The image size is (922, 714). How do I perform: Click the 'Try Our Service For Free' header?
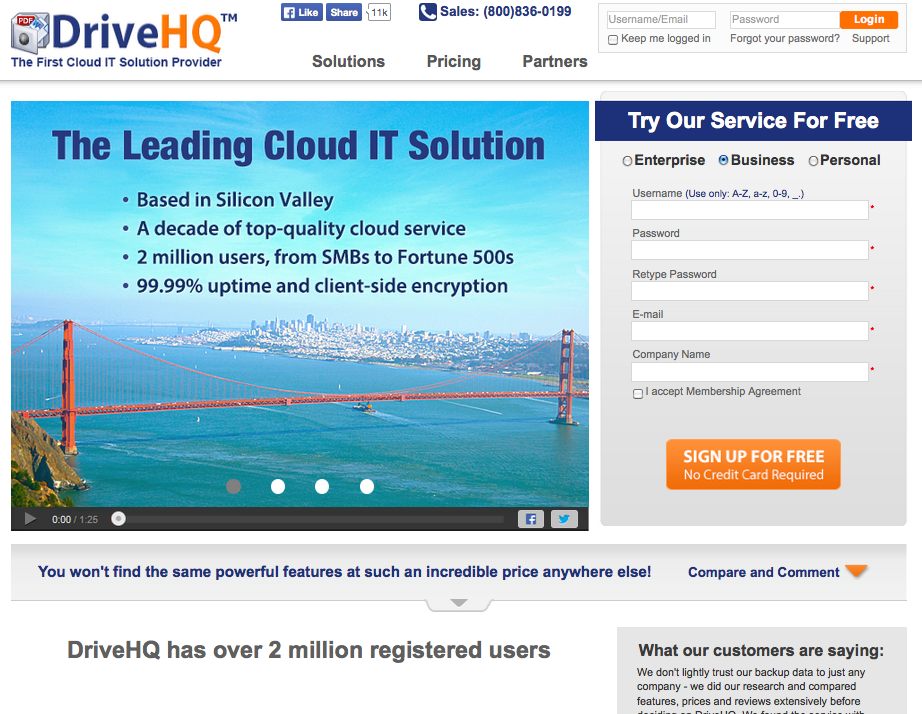753,121
